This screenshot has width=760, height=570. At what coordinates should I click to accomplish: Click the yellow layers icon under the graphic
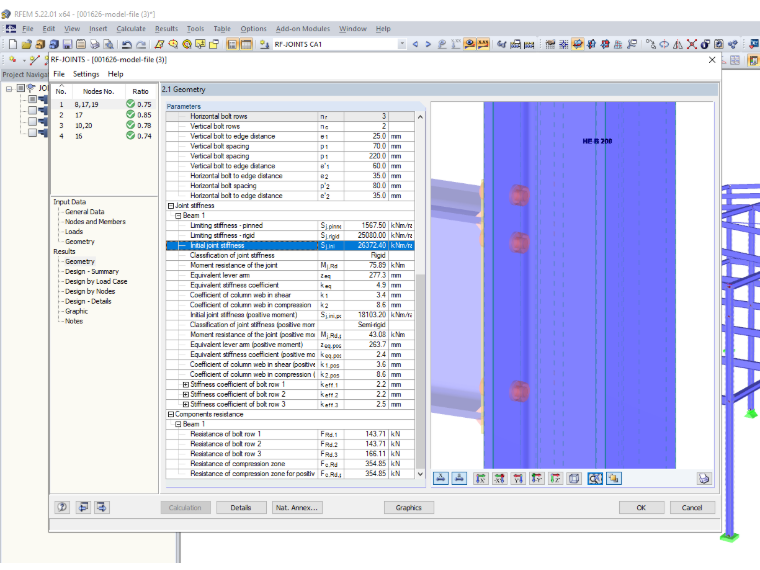[614, 479]
